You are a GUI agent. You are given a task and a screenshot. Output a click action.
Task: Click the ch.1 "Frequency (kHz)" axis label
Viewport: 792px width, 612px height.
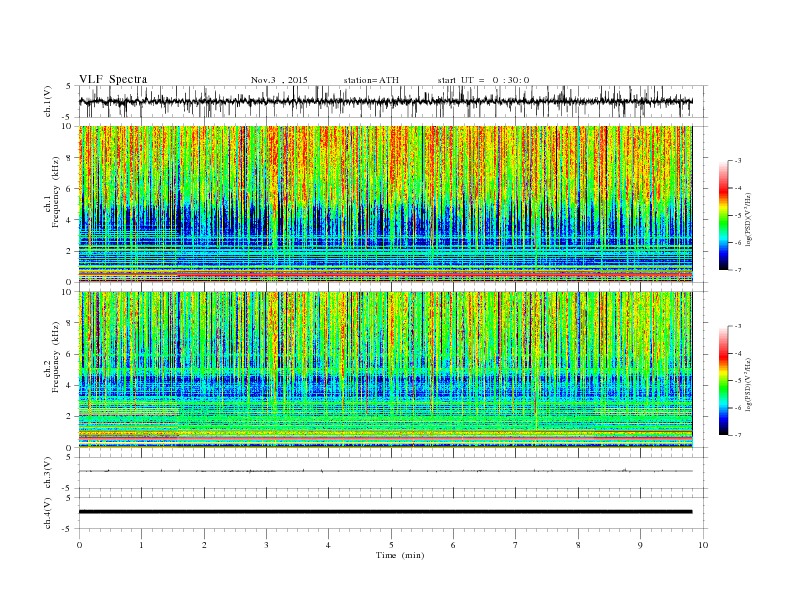[x=56, y=192]
